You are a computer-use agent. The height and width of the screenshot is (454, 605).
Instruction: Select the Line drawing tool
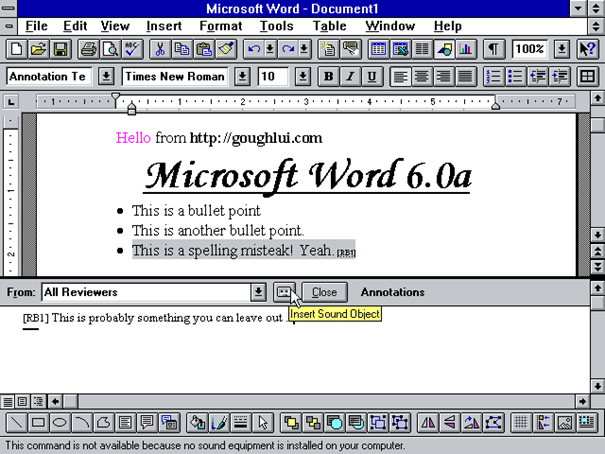pyautogui.click(x=16, y=422)
